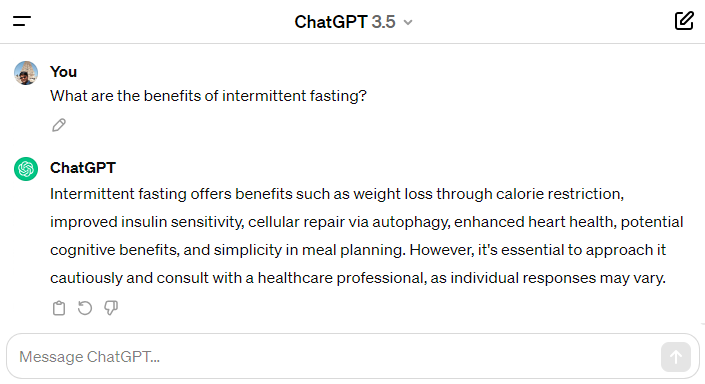Click the 3.5 version label in the header
Screen dimensions: 705x384
[384, 22]
